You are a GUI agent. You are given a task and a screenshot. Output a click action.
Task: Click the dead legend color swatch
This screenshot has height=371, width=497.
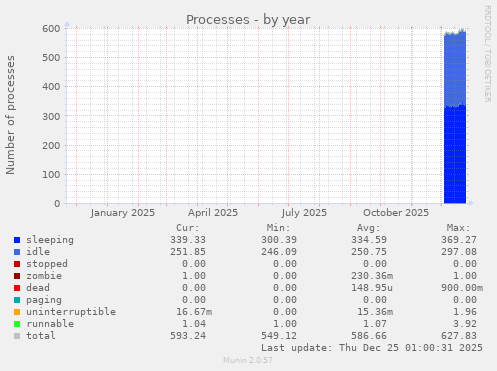[x=17, y=288]
